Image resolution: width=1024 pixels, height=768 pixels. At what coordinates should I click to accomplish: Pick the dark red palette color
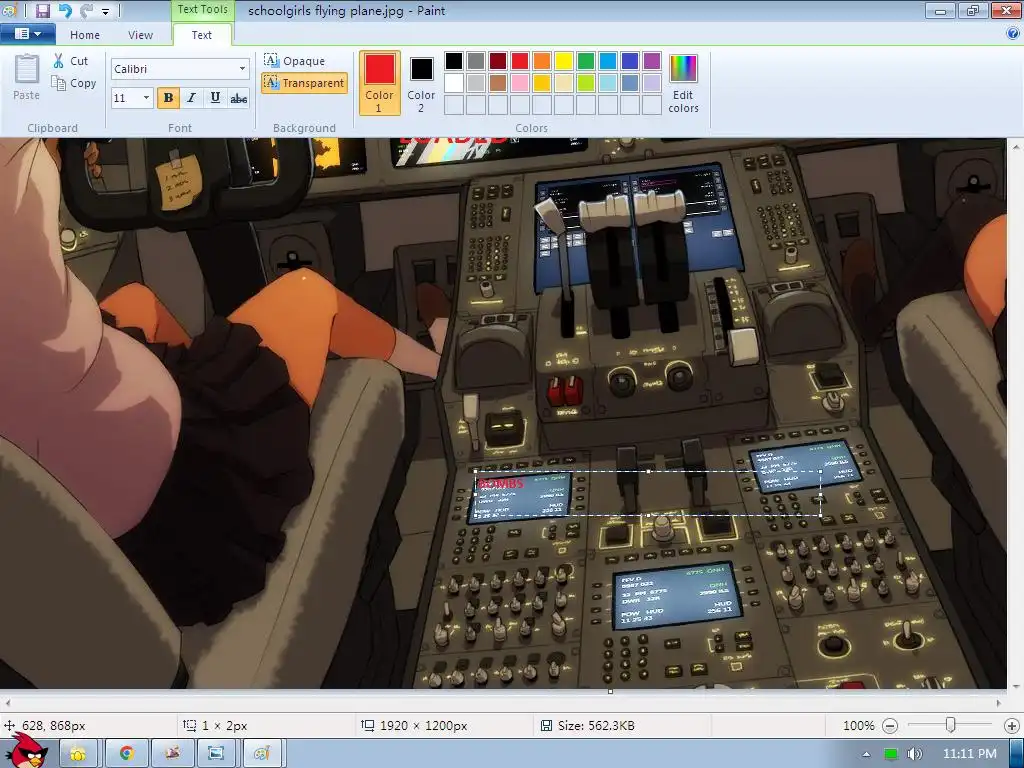pyautogui.click(x=498, y=61)
